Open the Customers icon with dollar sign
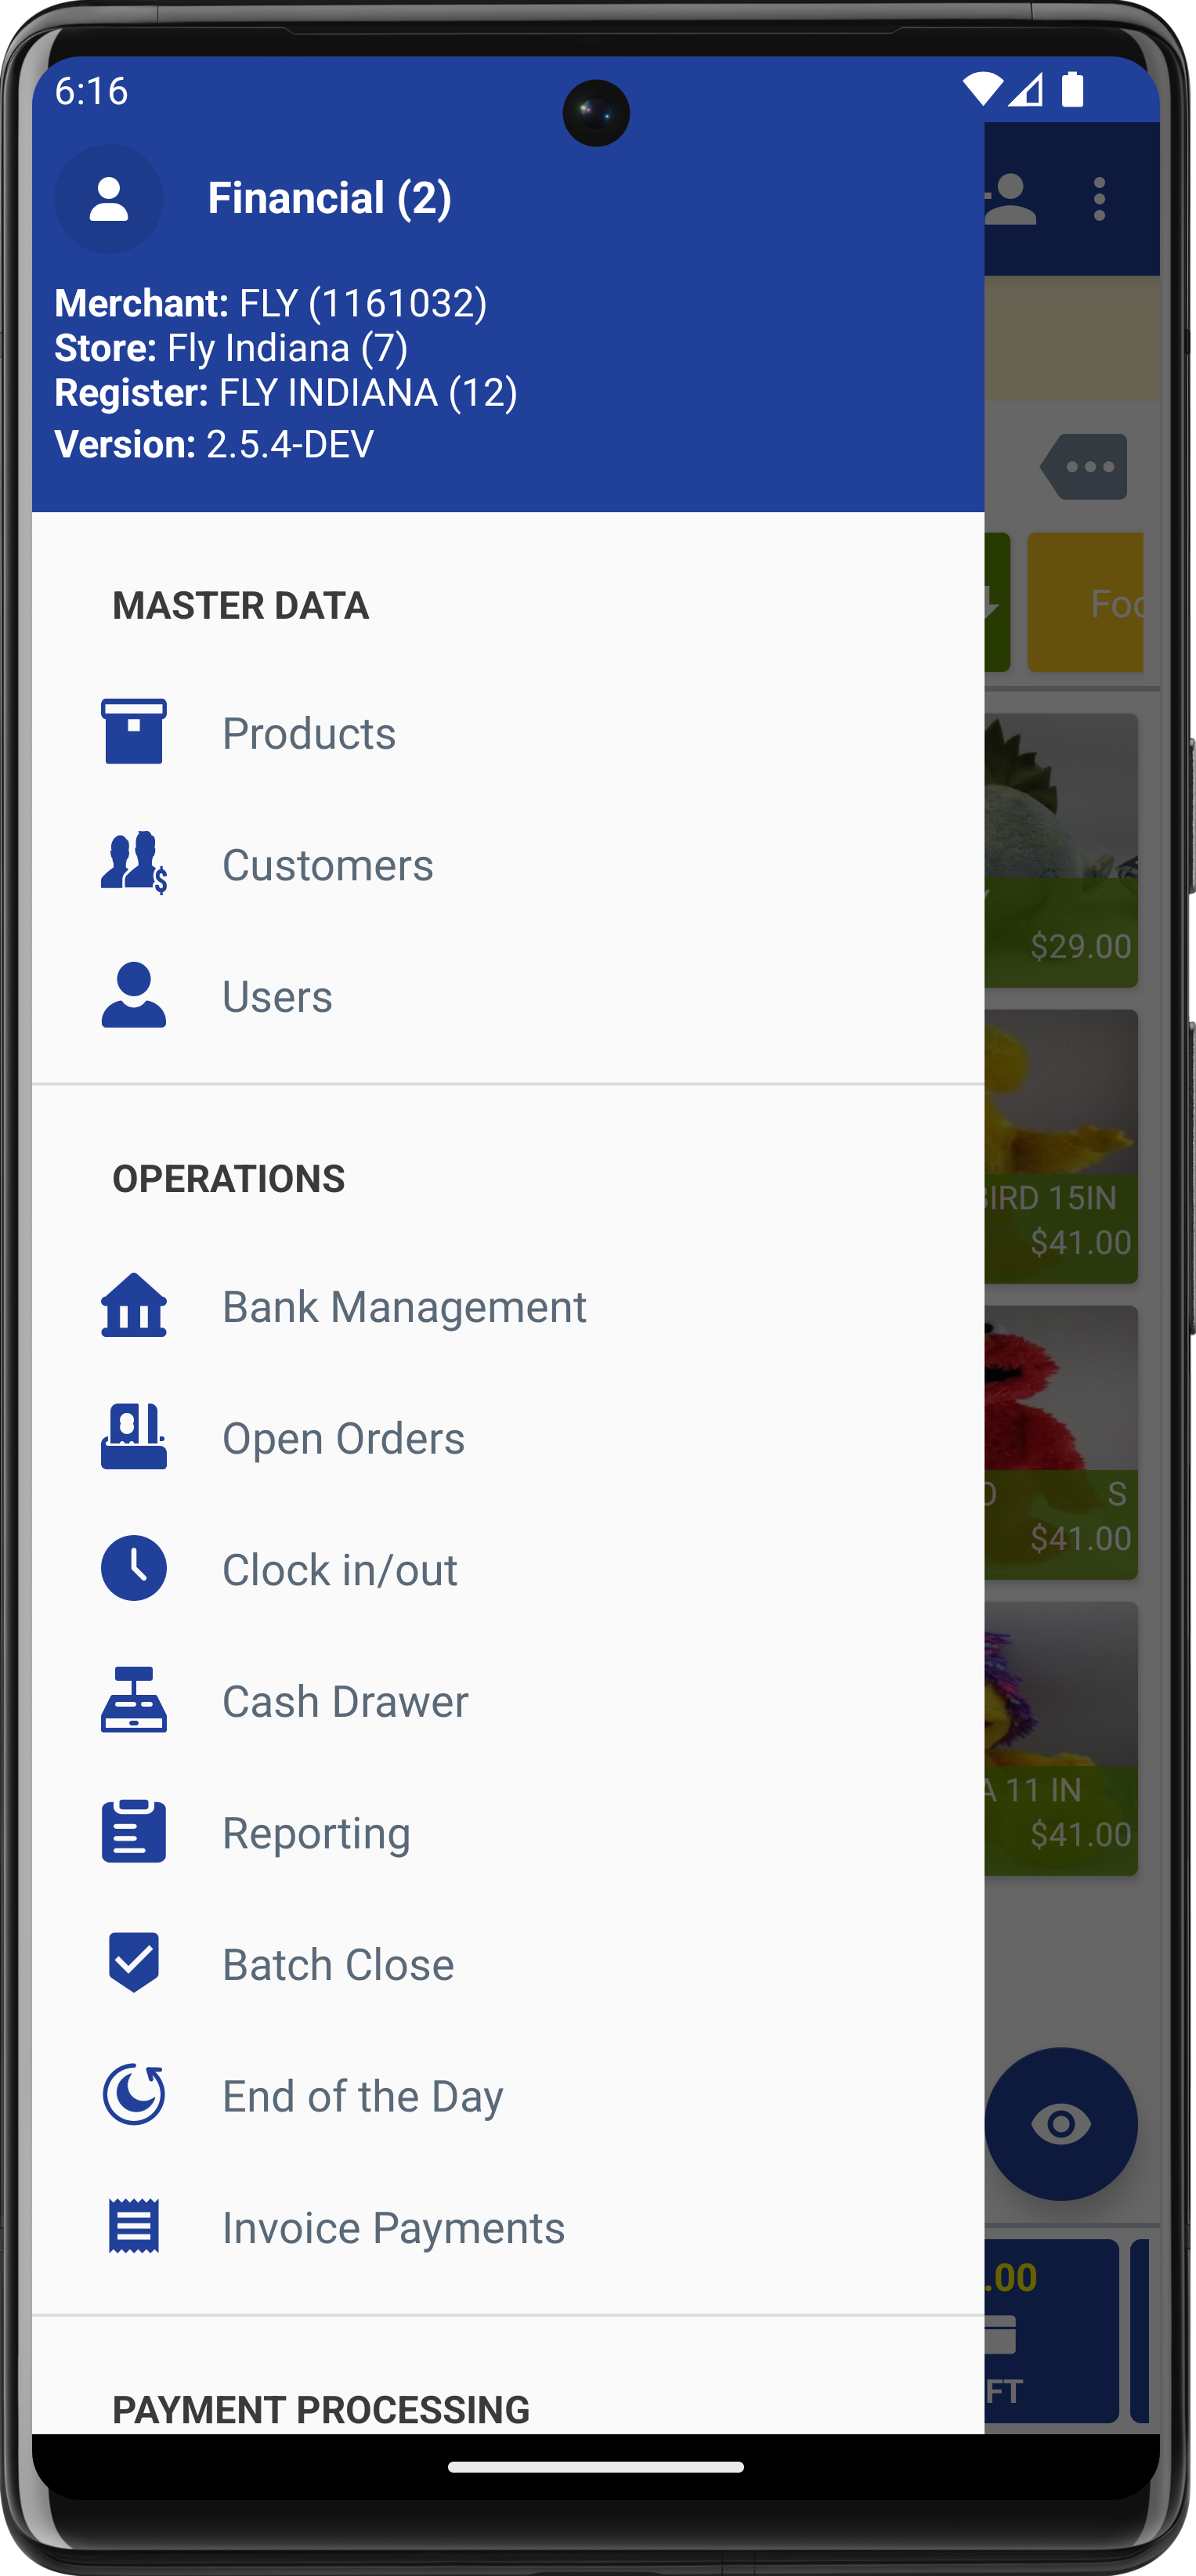The image size is (1196, 2576). [134, 863]
